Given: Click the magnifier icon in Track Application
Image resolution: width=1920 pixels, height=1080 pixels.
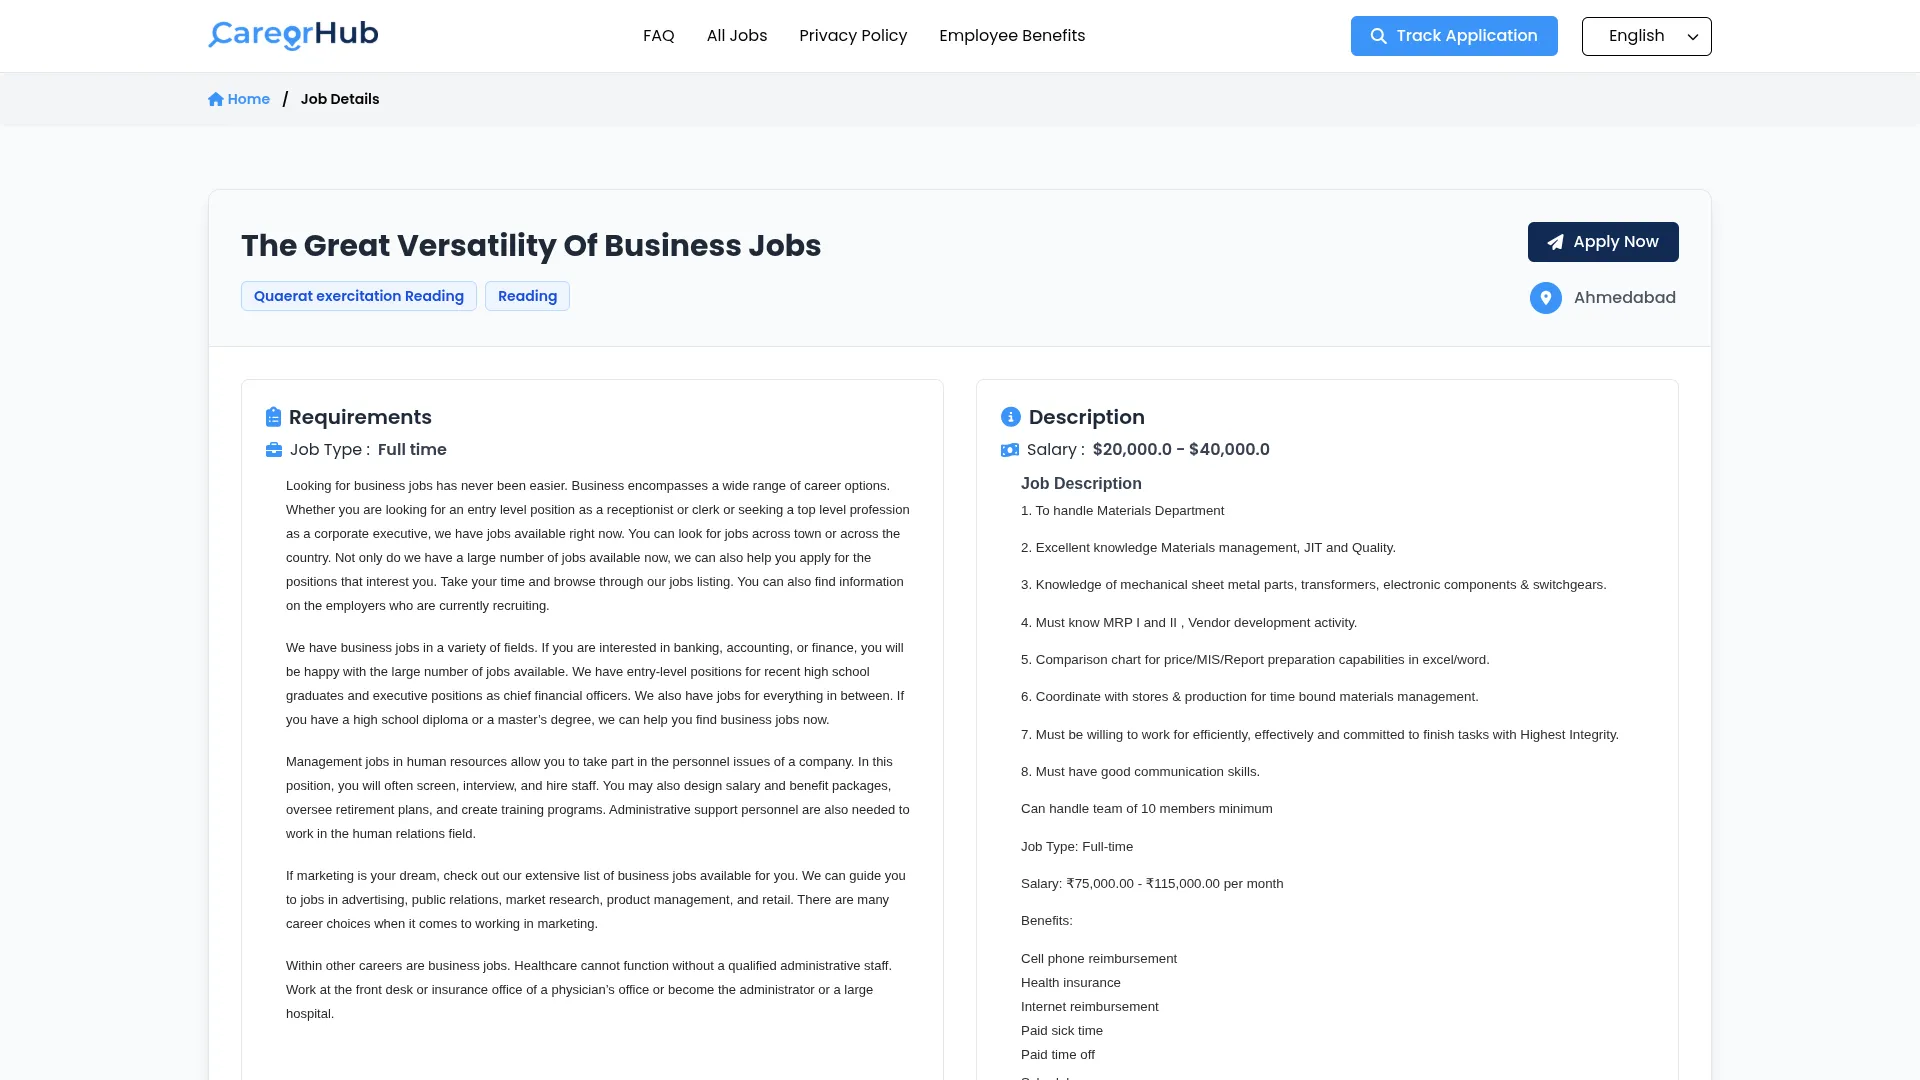Looking at the screenshot, I should coord(1378,36).
